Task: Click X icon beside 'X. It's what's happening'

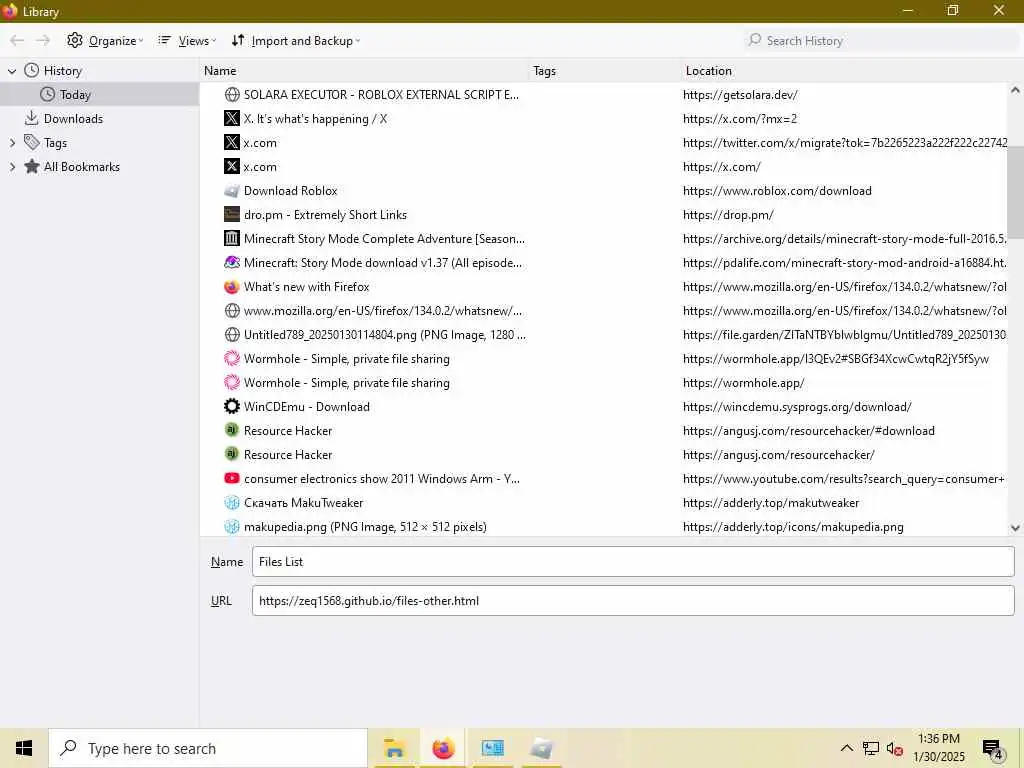Action: (x=232, y=118)
